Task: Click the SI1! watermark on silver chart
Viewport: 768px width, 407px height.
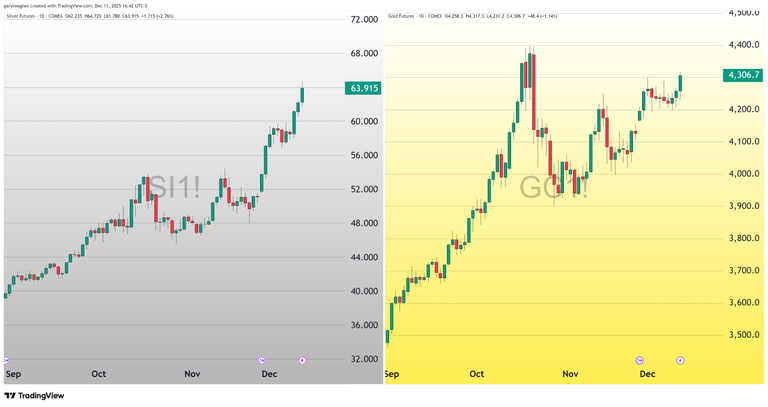Action: pyautogui.click(x=173, y=187)
